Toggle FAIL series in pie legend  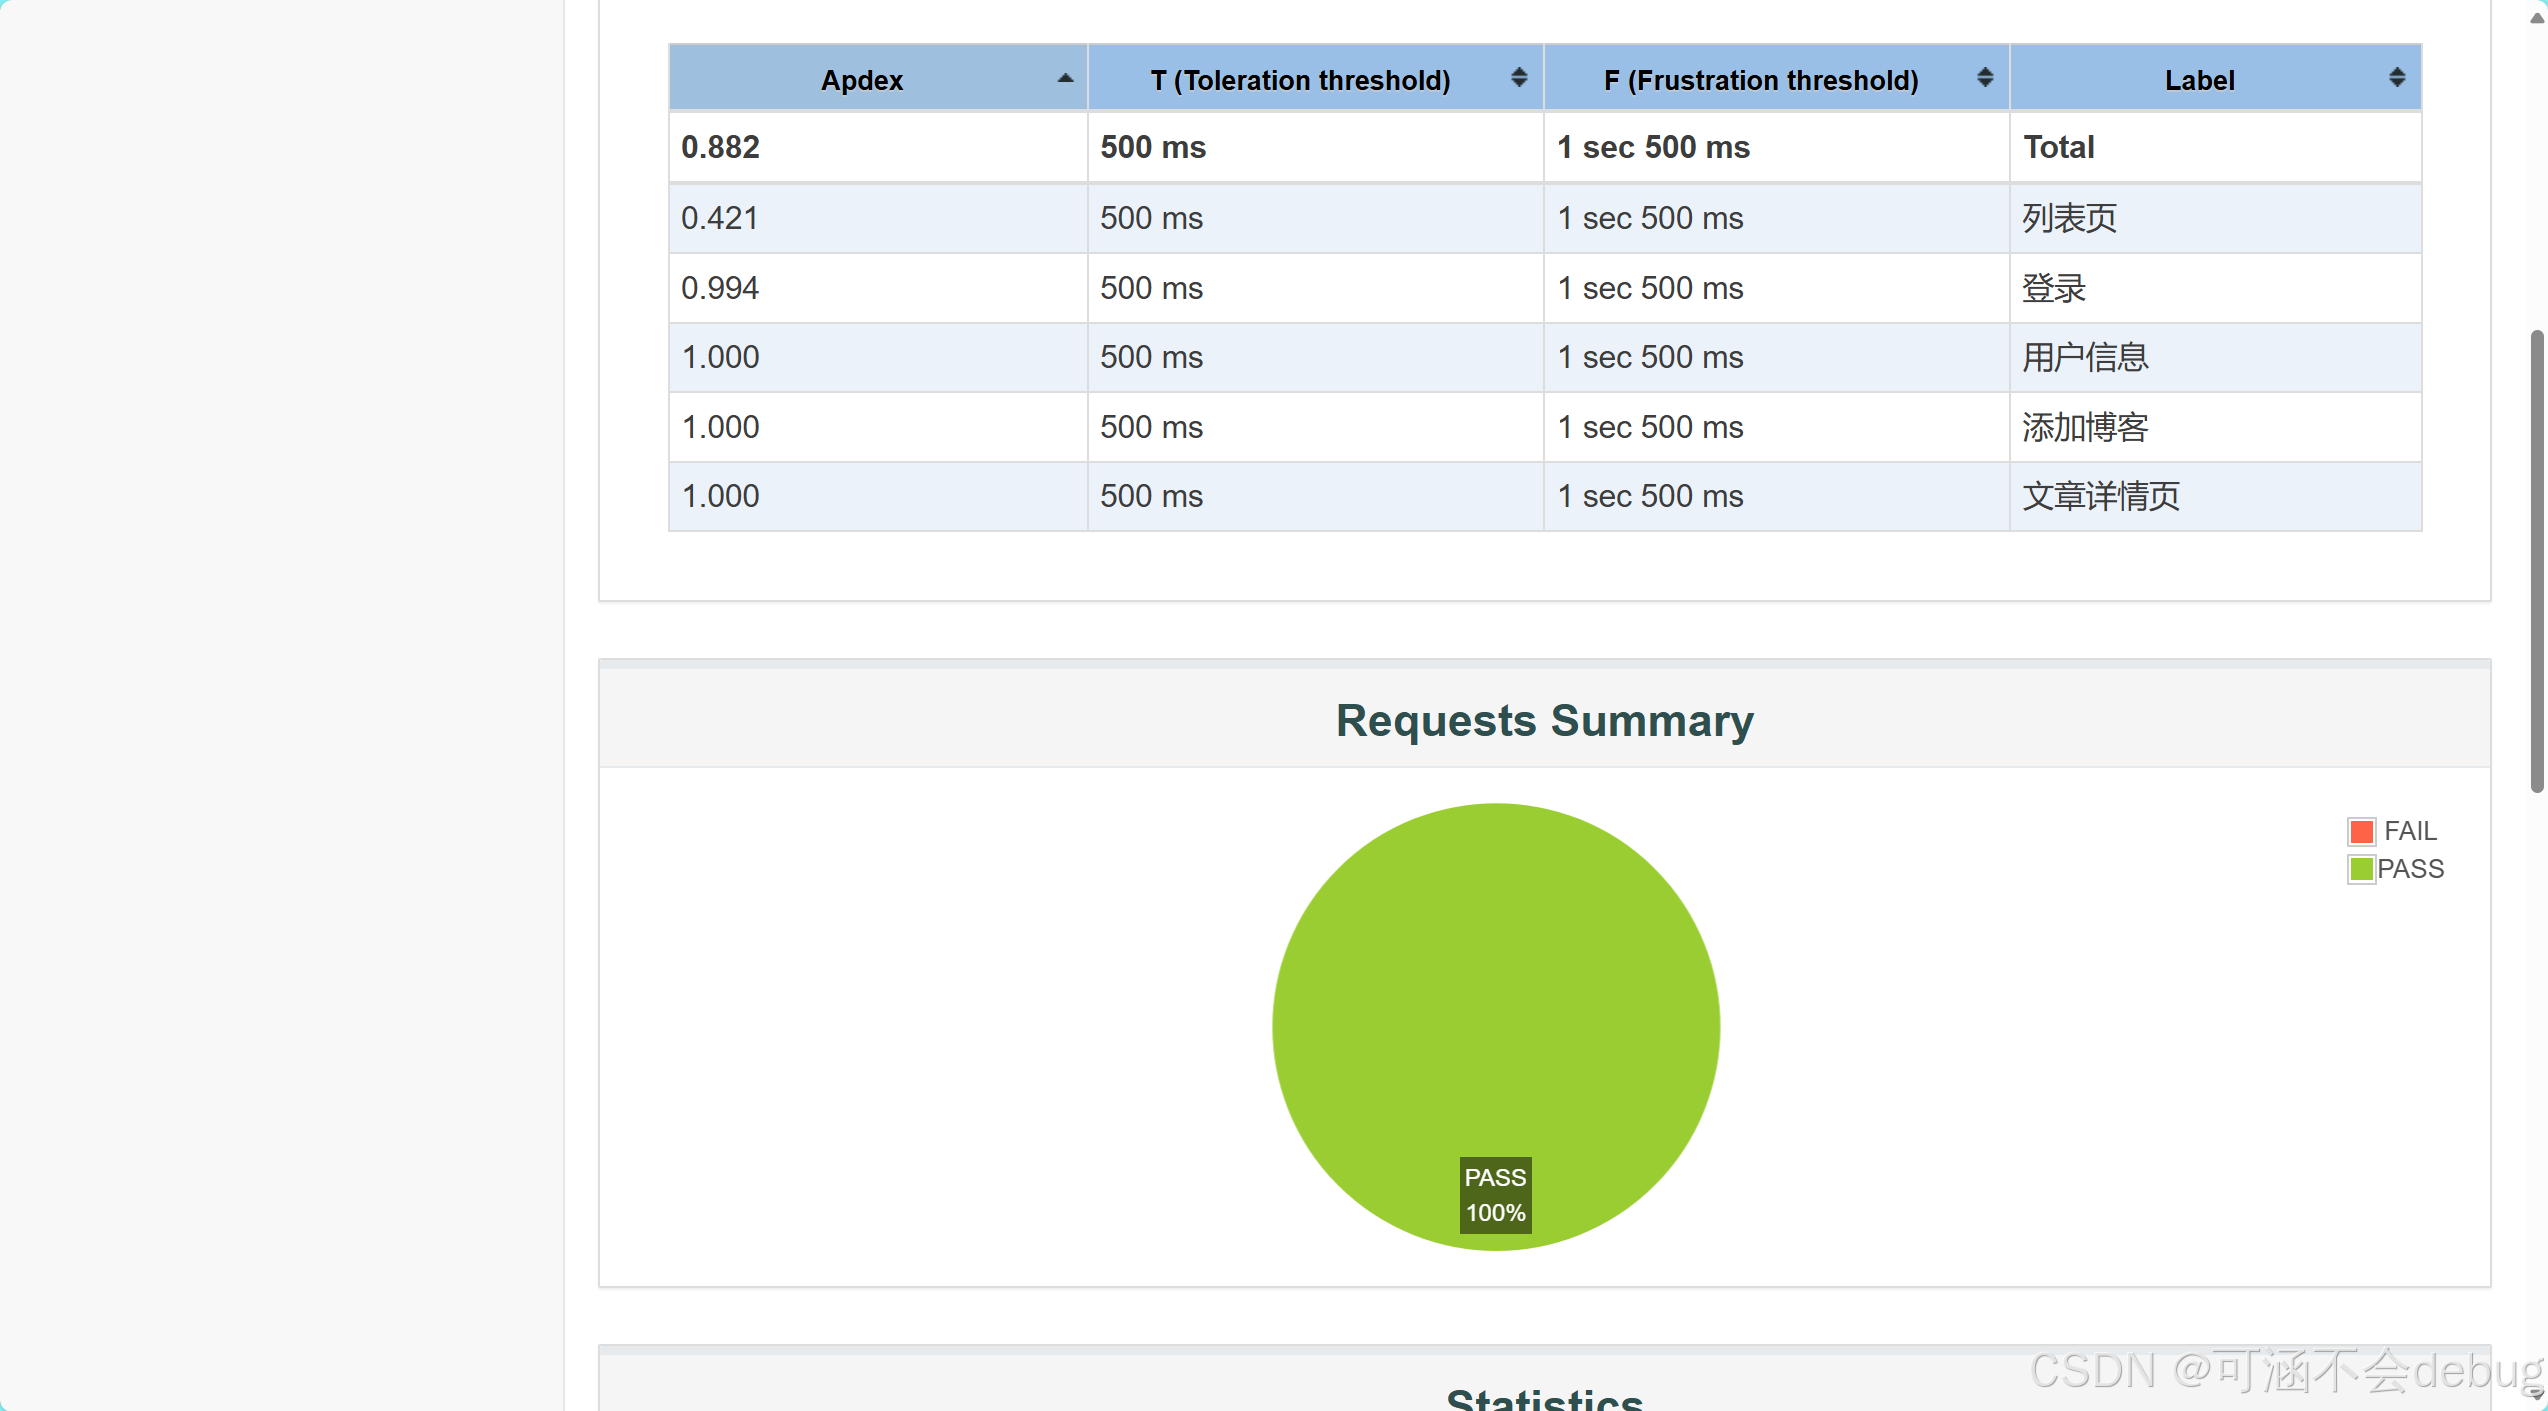[x=2410, y=831]
